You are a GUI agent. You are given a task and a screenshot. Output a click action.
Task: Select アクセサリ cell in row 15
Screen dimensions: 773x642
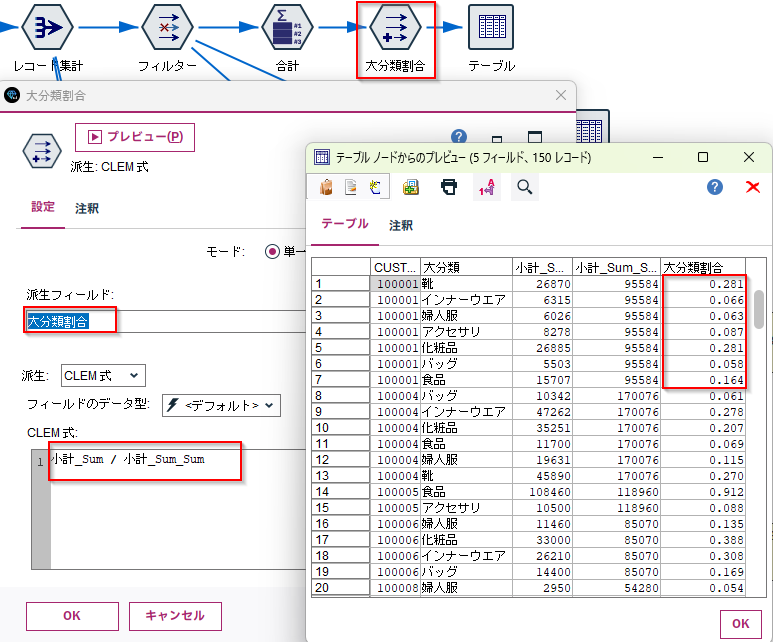[466, 507]
